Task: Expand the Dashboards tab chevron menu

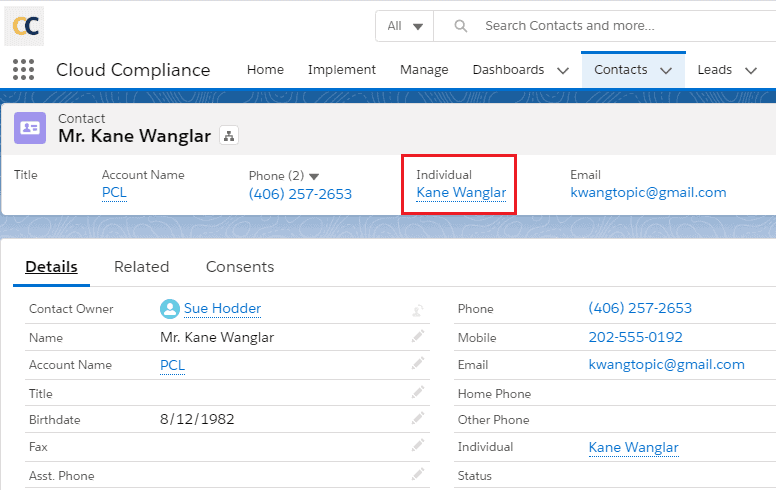Action: click(x=562, y=70)
